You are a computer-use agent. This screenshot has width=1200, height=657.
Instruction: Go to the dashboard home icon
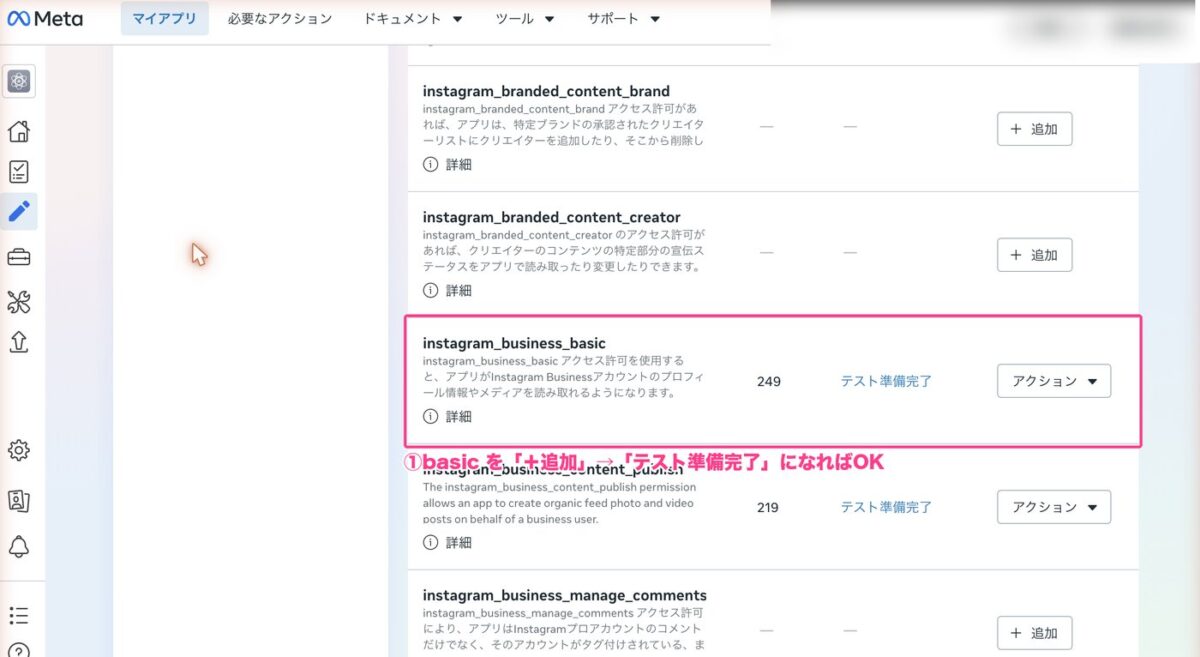19,131
